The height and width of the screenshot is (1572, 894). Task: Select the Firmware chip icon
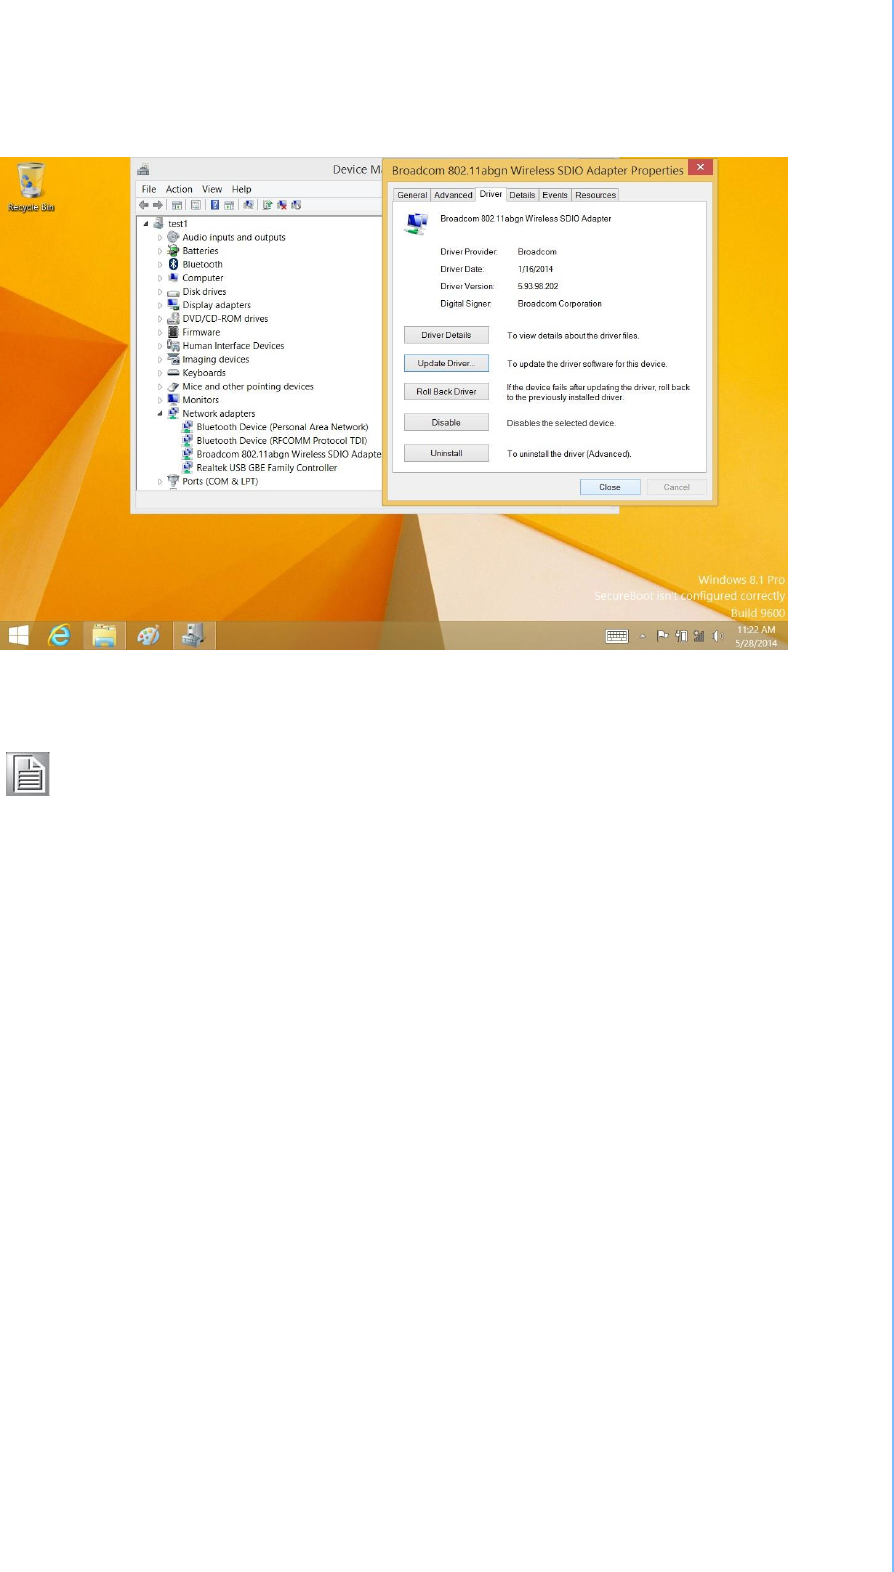(x=173, y=332)
